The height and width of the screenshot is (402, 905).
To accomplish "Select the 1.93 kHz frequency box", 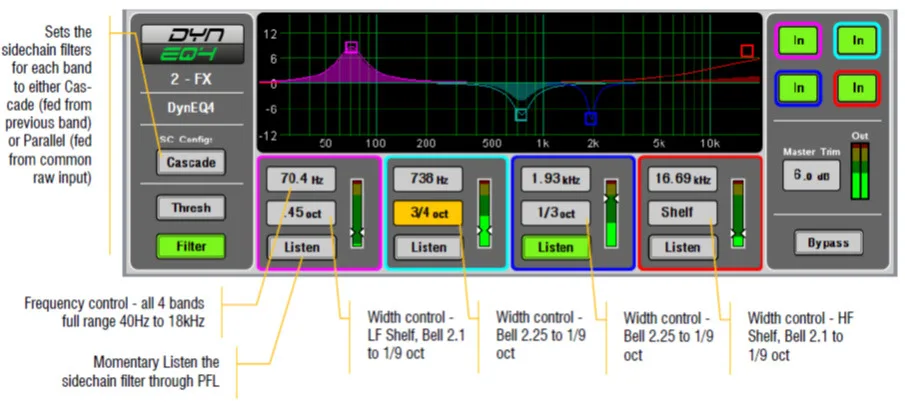I will [556, 179].
